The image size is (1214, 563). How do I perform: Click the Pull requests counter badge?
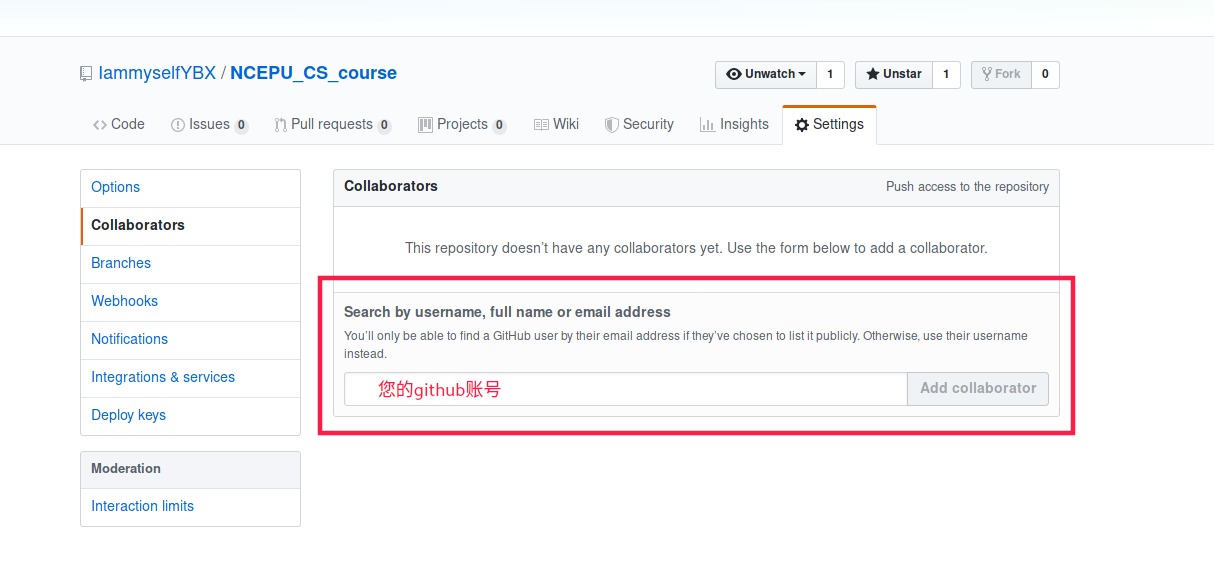point(384,126)
